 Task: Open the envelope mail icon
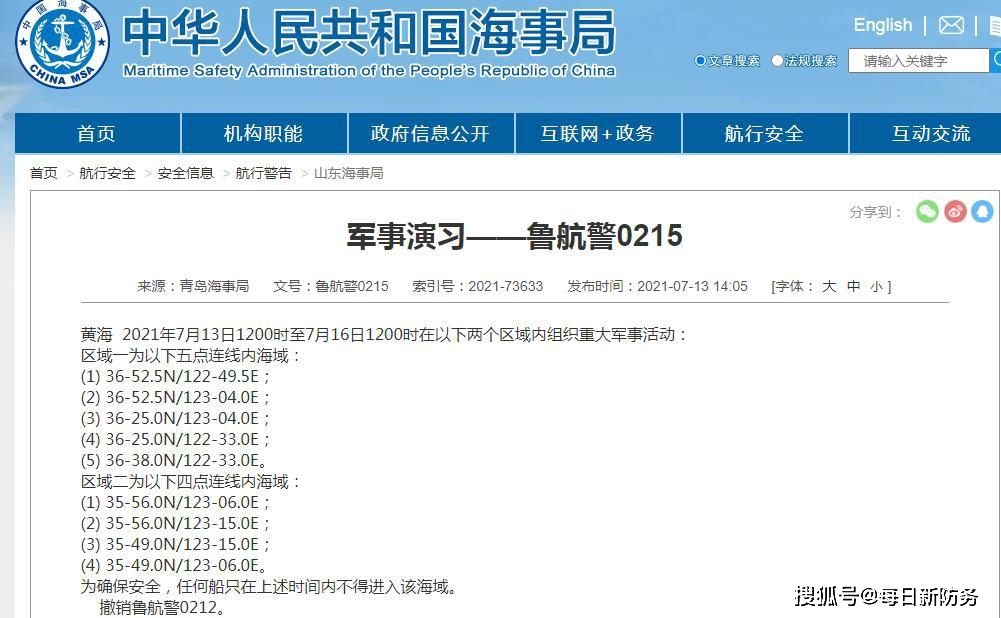951,25
